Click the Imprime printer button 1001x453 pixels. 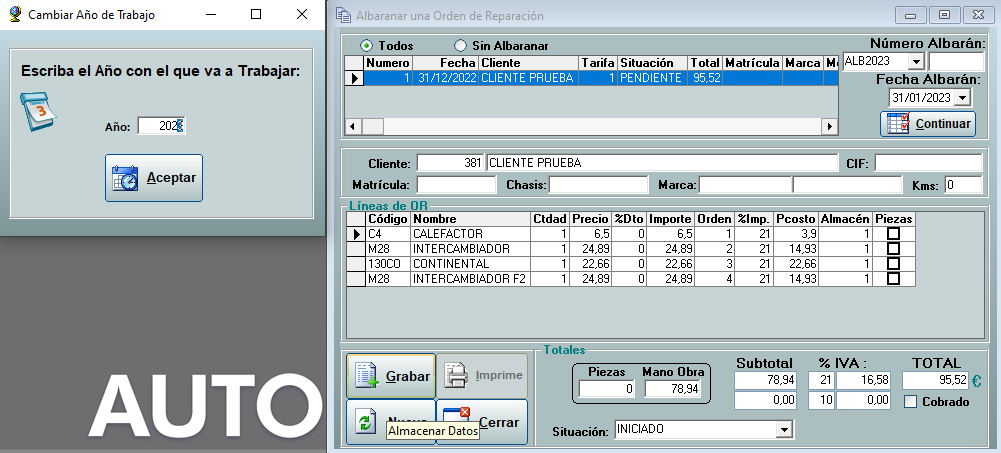click(x=483, y=376)
